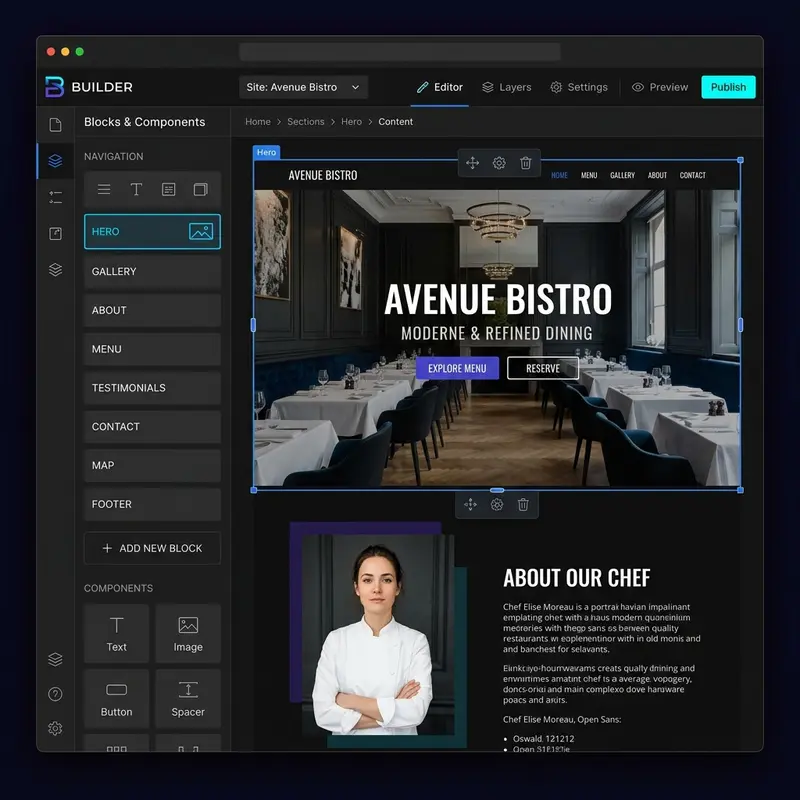
Task: Click the RESERVE hero button
Action: (x=543, y=368)
